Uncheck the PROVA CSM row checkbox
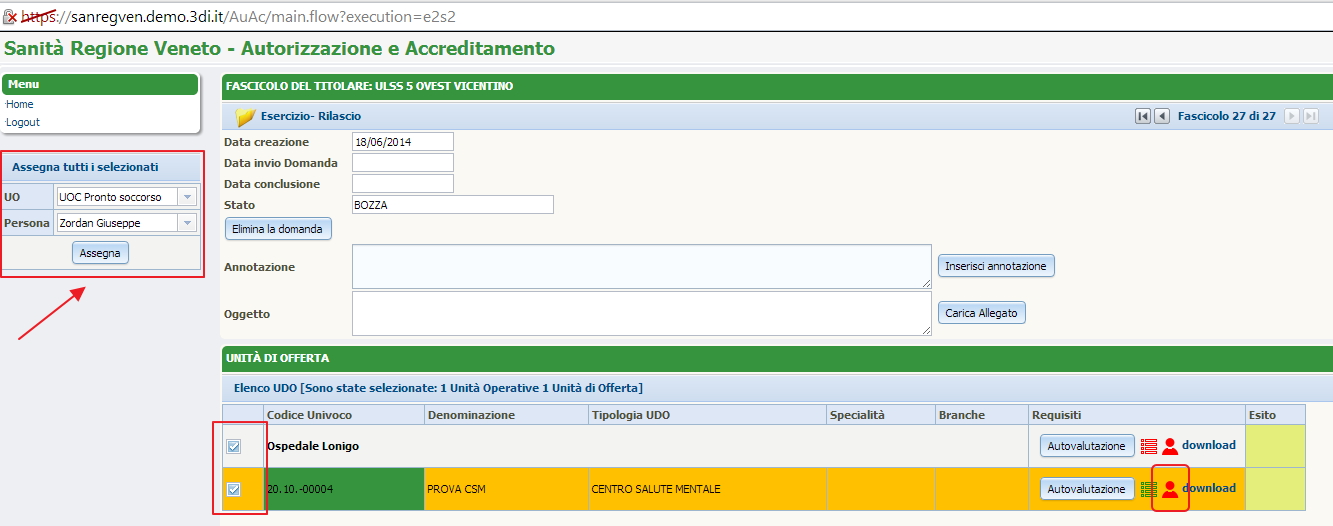The height and width of the screenshot is (526, 1333). 234,489
